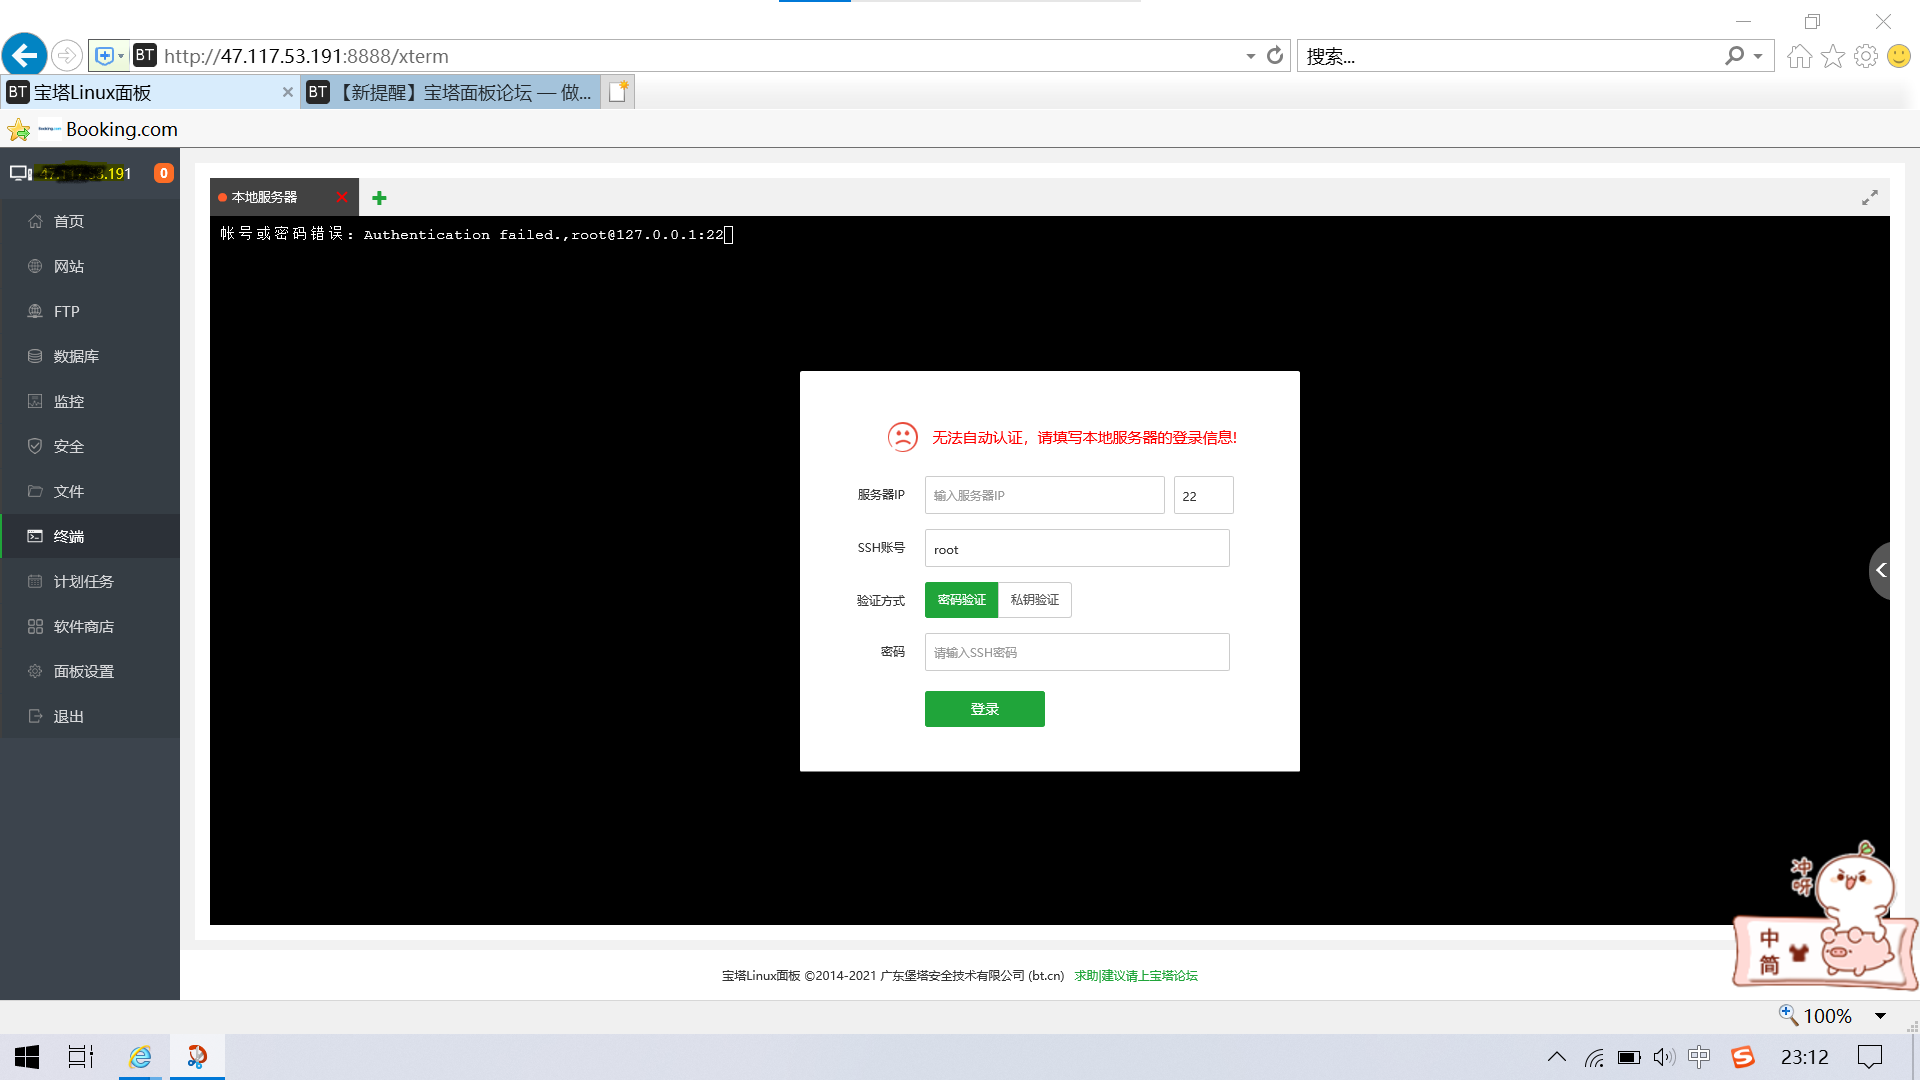
Task: Expand the right side panel chevron
Action: click(x=1880, y=570)
